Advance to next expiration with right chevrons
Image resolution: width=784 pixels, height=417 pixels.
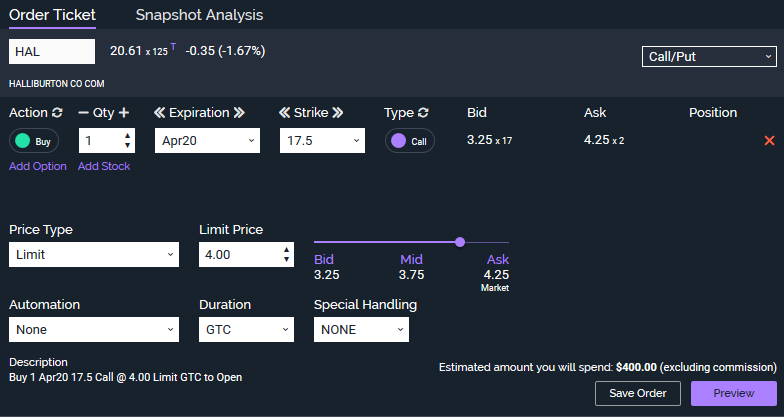point(239,113)
